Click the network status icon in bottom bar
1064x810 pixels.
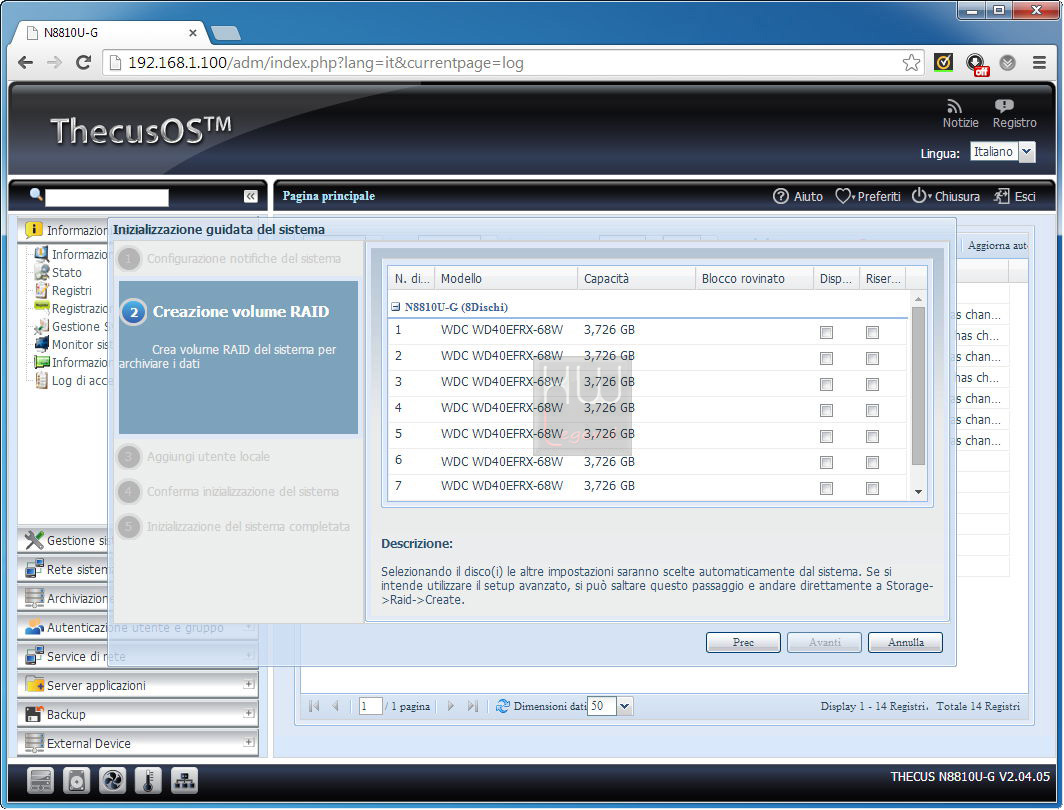tap(184, 781)
